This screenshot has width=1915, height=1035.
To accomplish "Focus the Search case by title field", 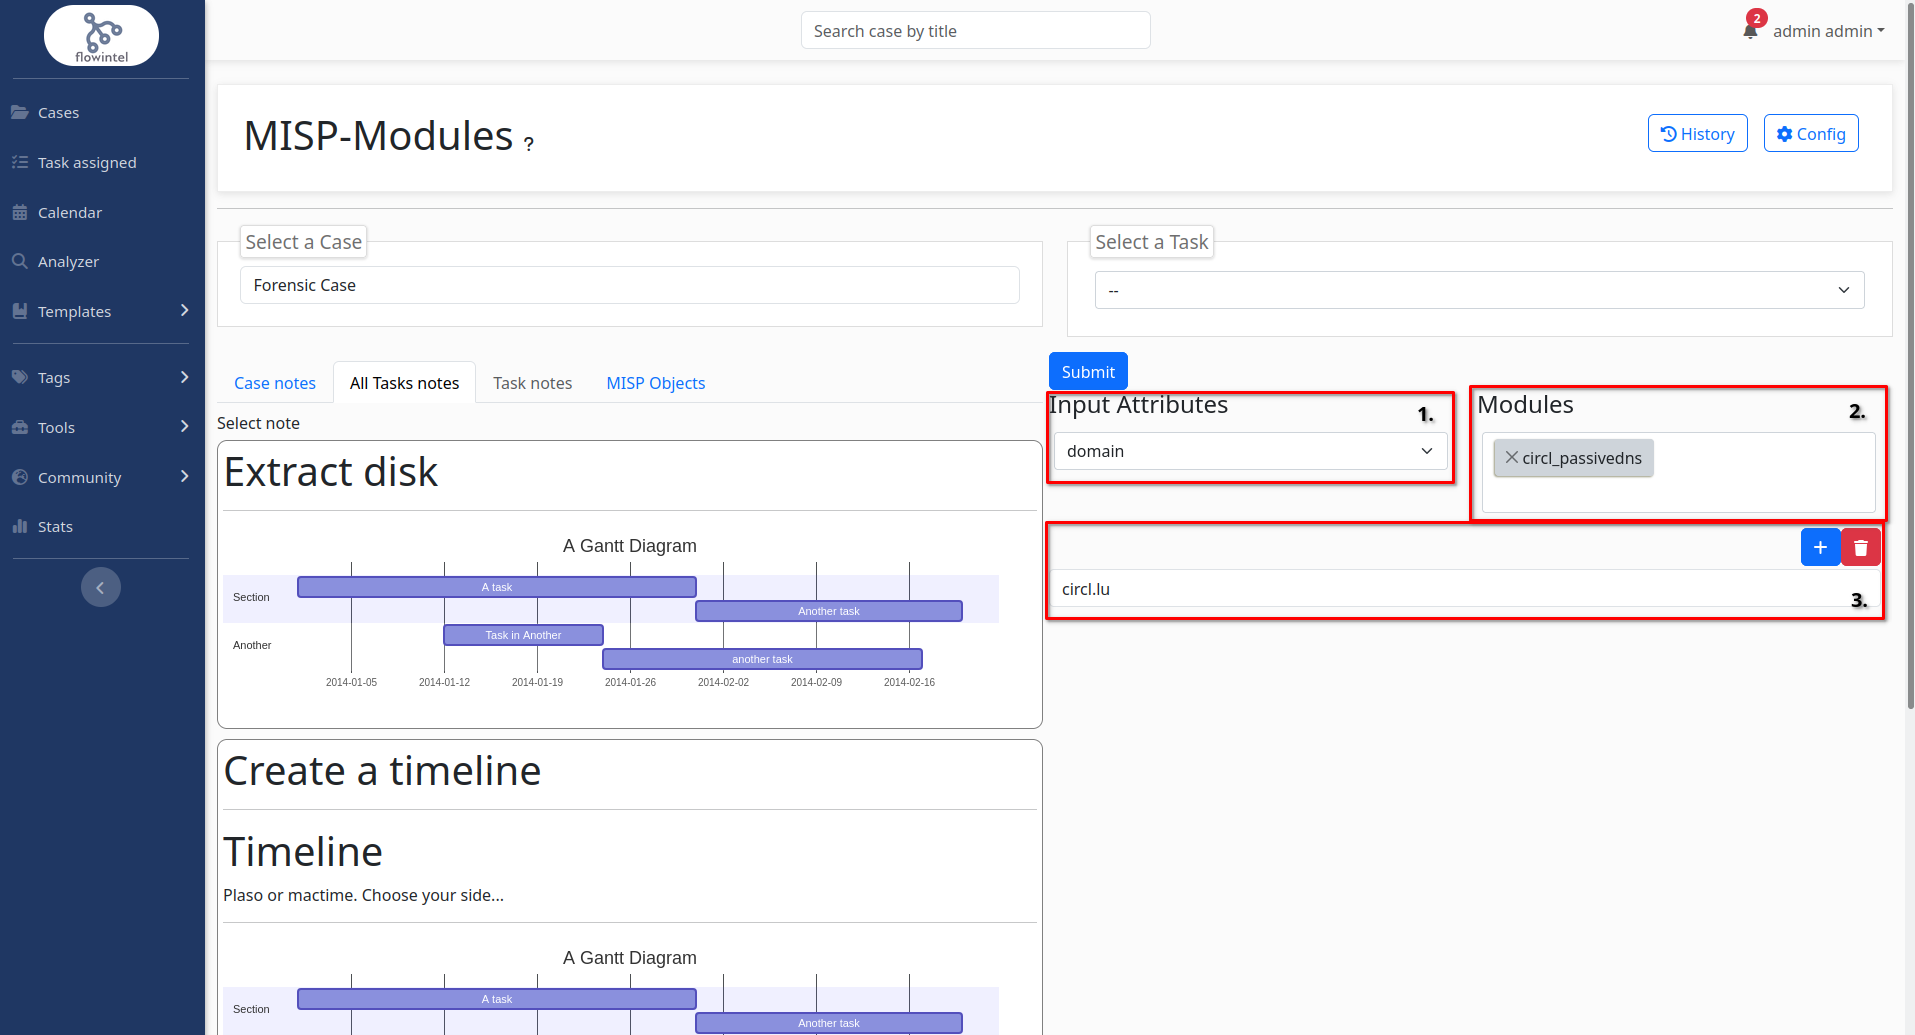I will pyautogui.click(x=975, y=30).
